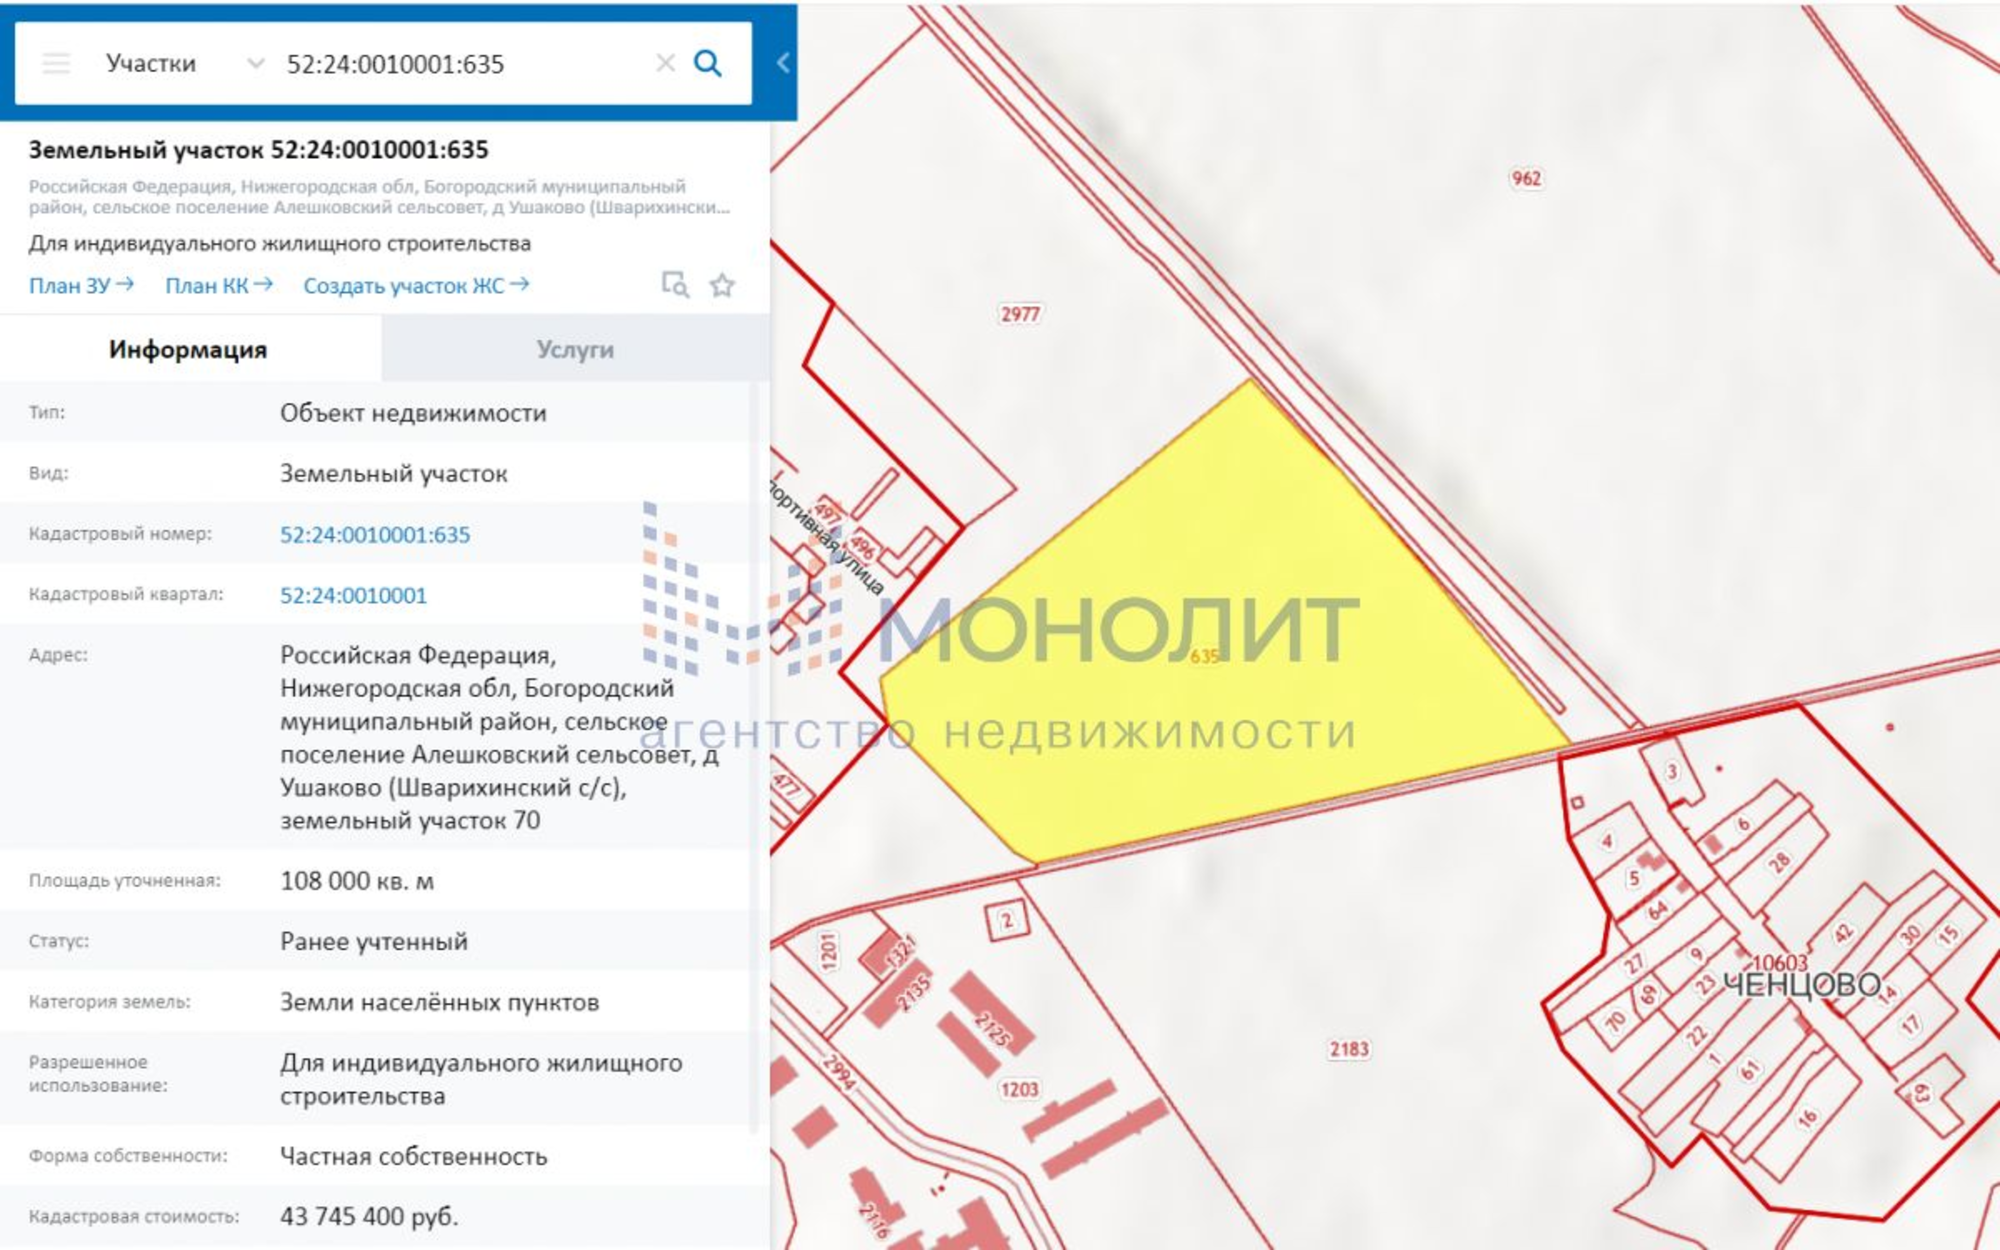Click the info panel vertical scrollbar

pyautogui.click(x=754, y=760)
